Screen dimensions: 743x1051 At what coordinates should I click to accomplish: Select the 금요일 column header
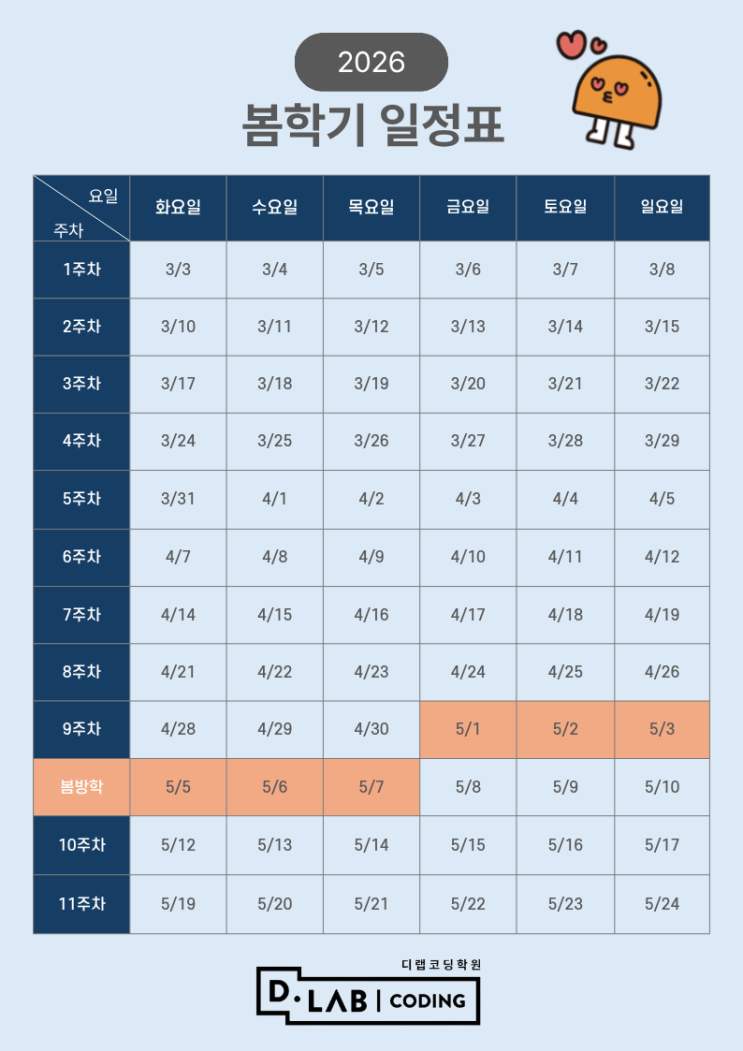(x=468, y=208)
